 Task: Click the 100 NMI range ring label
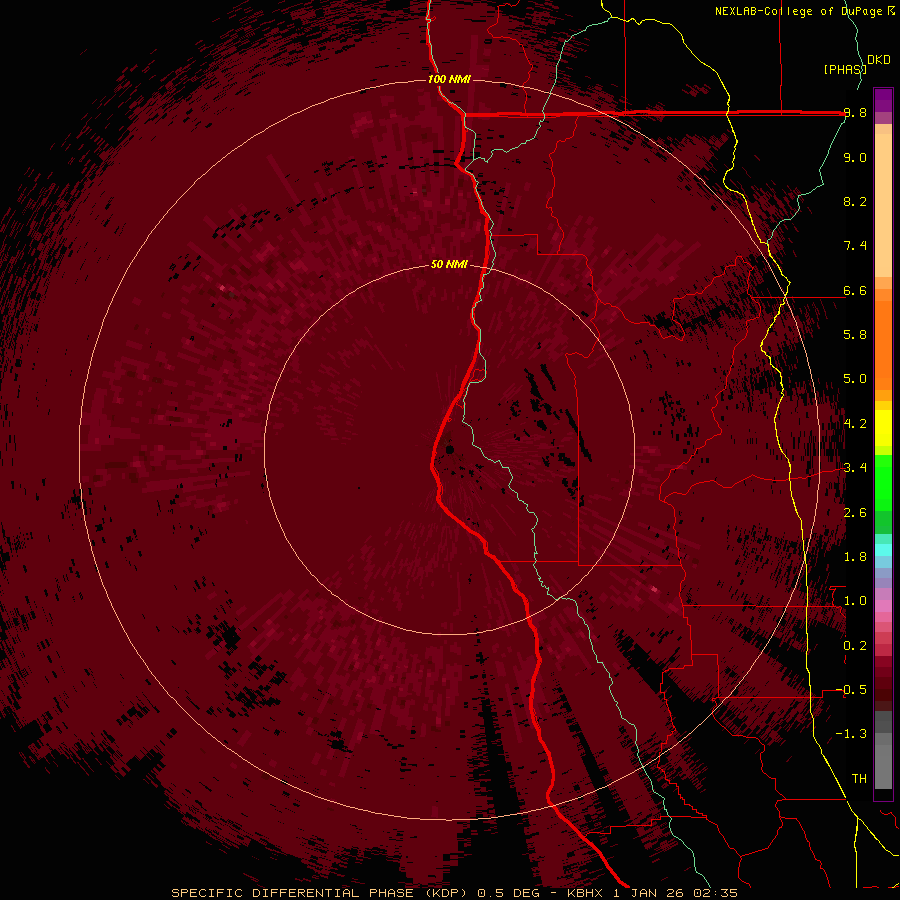point(449,79)
